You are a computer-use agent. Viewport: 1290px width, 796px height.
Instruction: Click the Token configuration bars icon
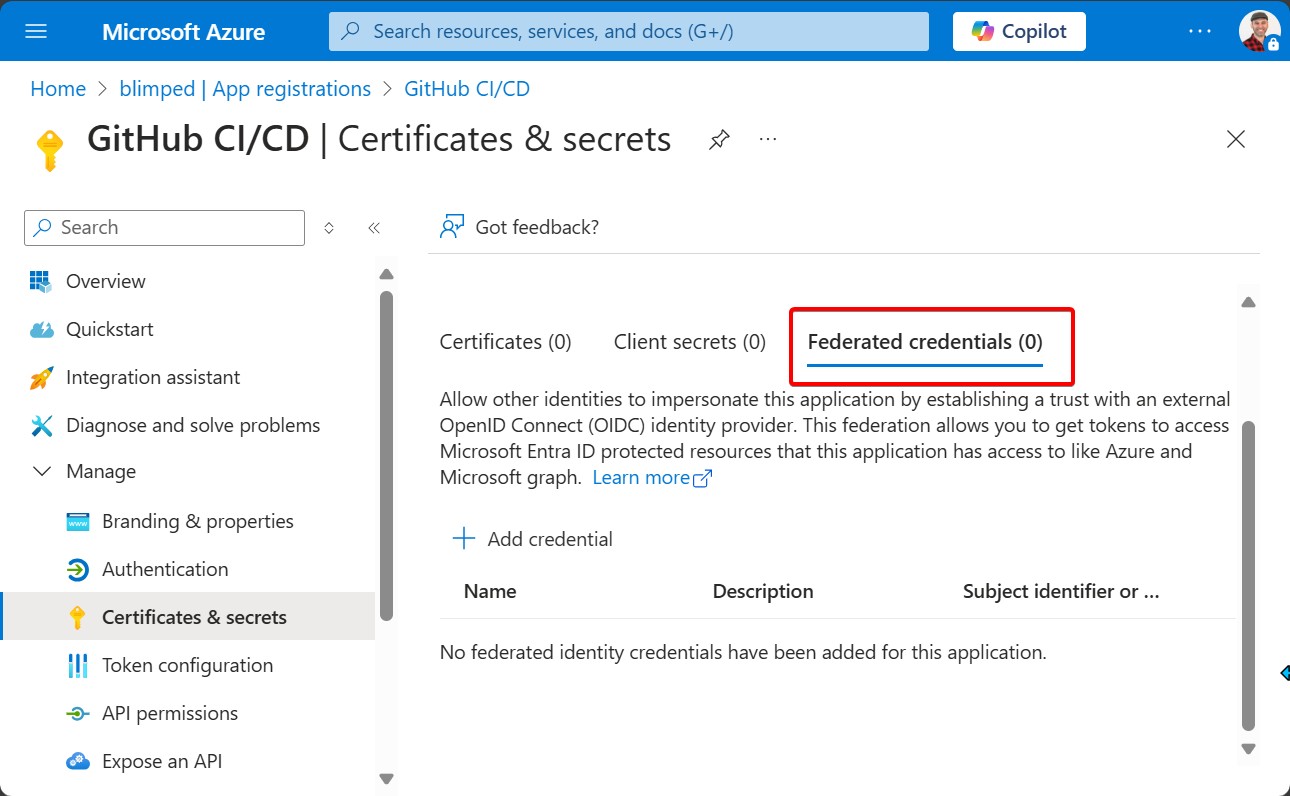(77, 666)
